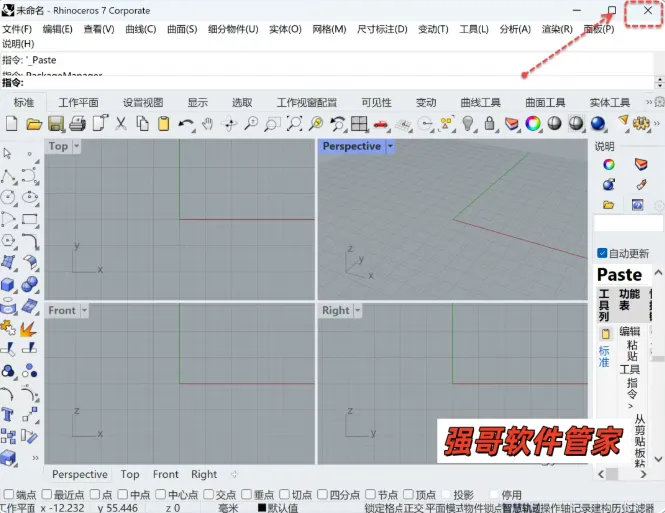Click the New file icon in toolbar
Image resolution: width=665 pixels, height=513 pixels.
[x=12, y=124]
